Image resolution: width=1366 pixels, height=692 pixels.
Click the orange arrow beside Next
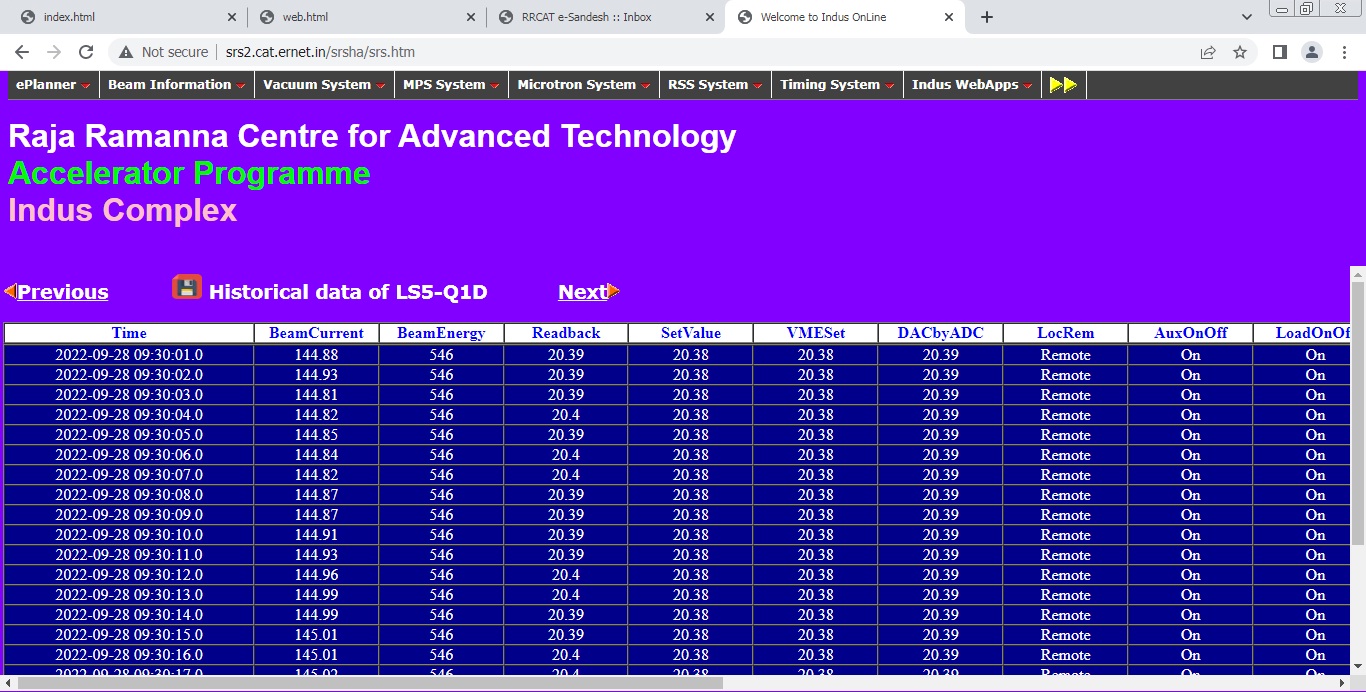point(614,291)
